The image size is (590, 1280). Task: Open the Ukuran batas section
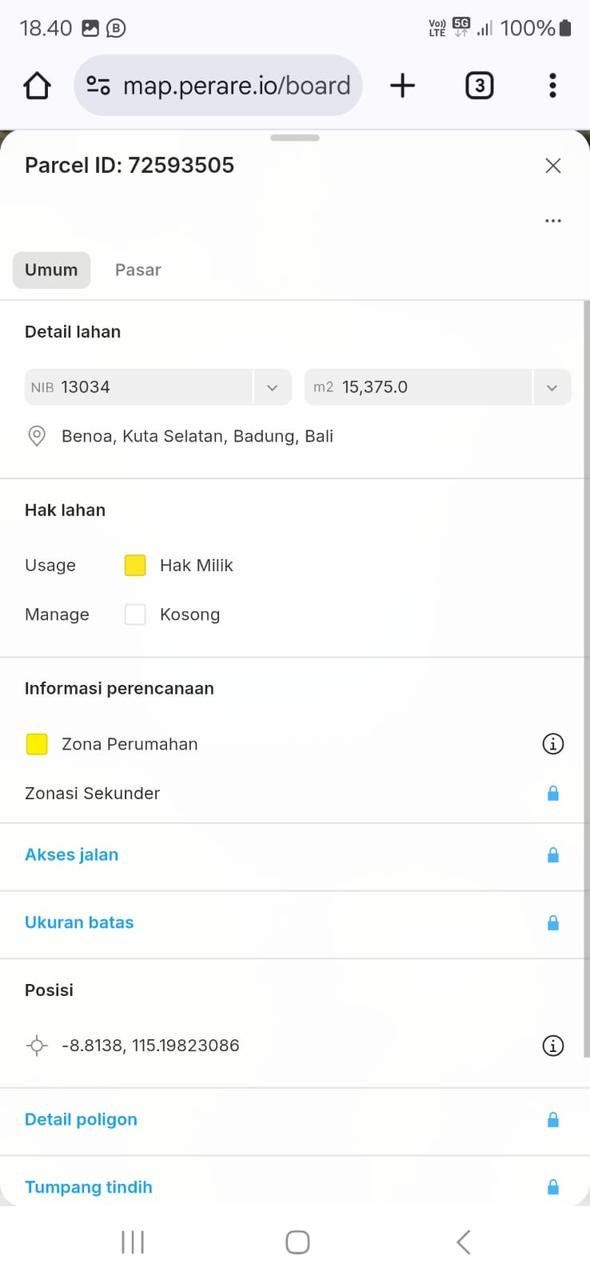295,923
